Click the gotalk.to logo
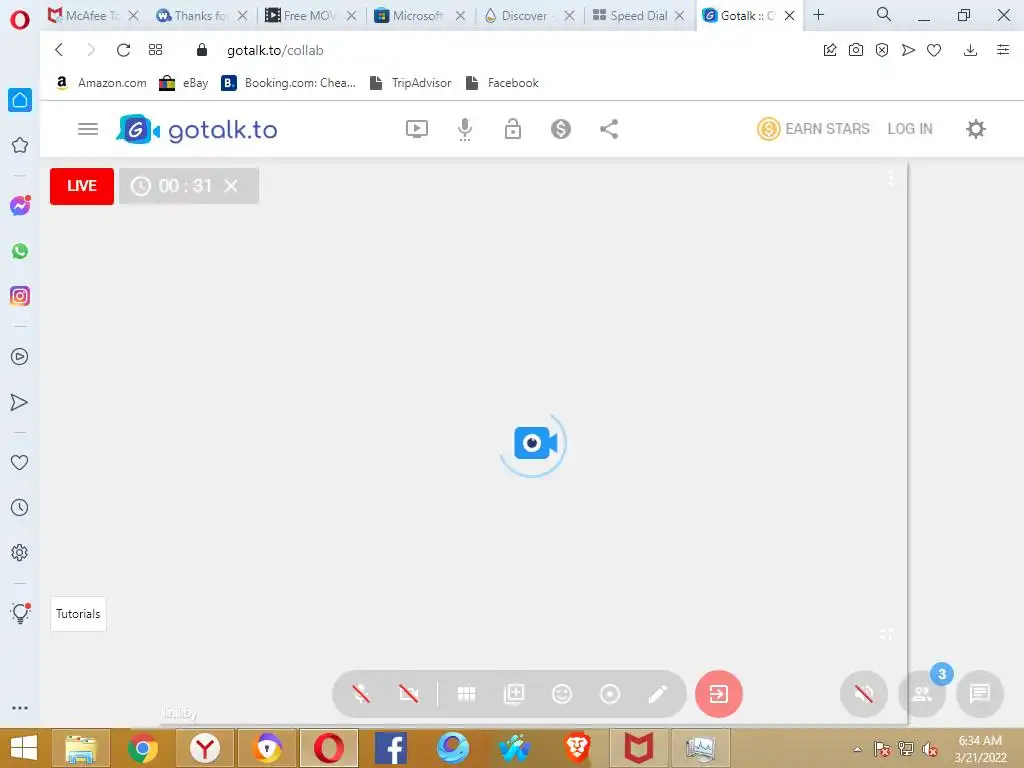Image resolution: width=1024 pixels, height=768 pixels. [197, 129]
